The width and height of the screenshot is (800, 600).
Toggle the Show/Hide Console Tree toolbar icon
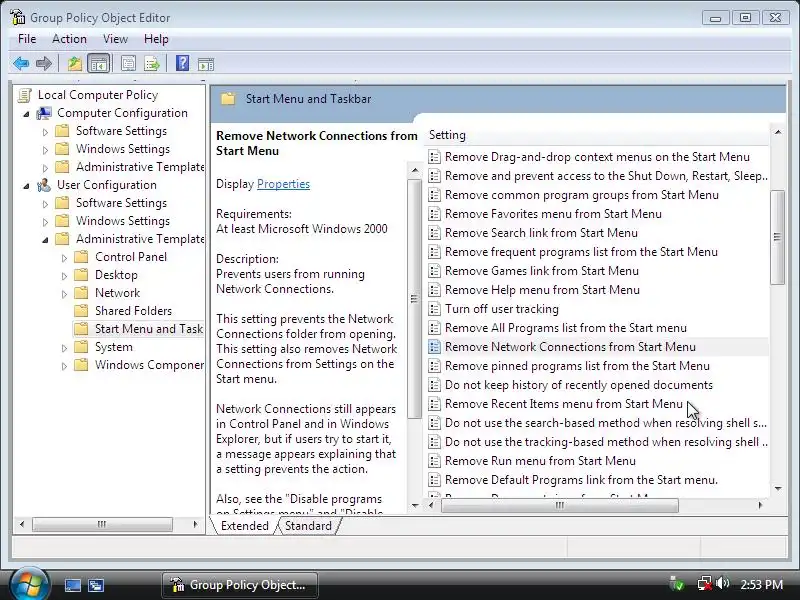(x=98, y=64)
